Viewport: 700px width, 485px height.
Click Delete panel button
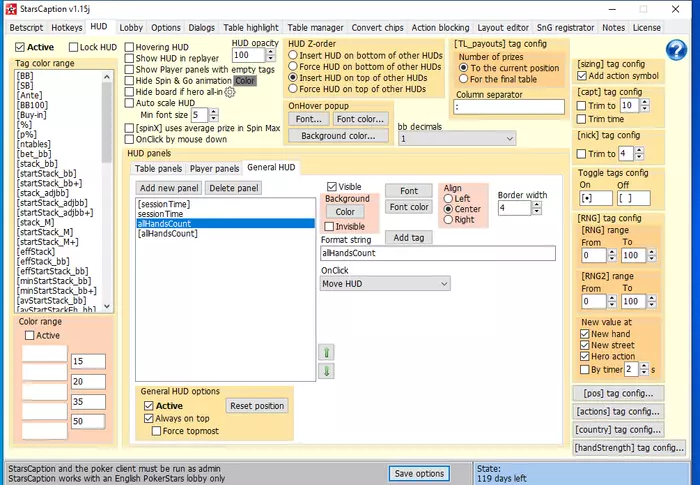click(x=233, y=188)
